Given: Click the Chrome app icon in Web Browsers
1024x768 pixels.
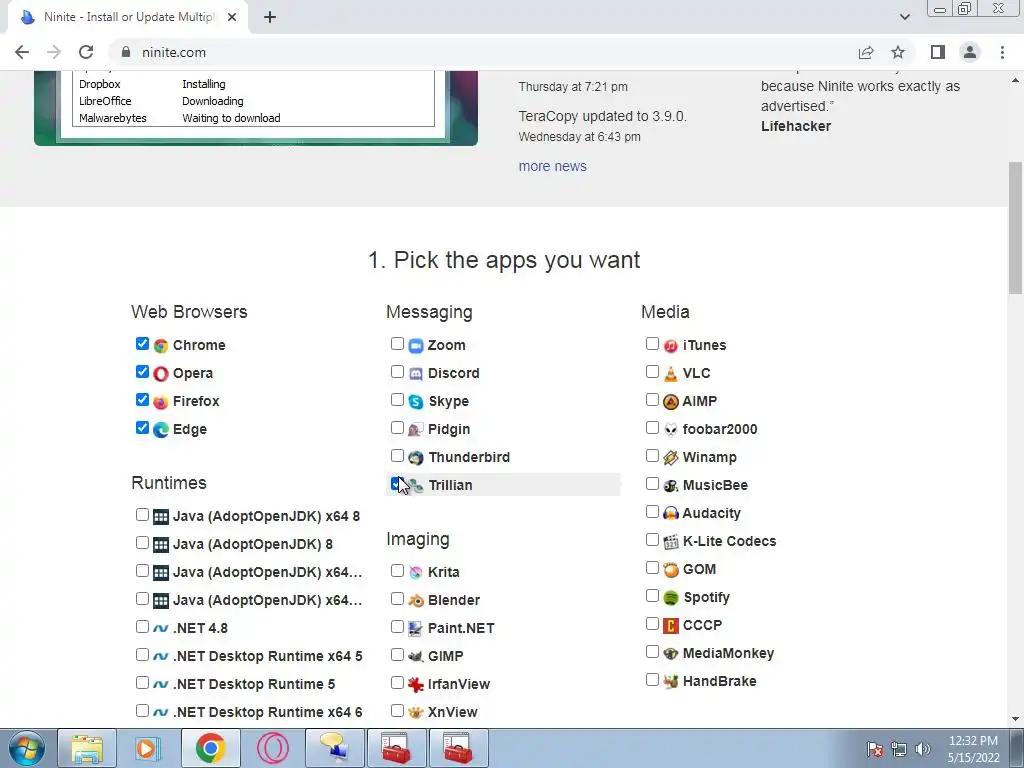Looking at the screenshot, I should point(161,345).
